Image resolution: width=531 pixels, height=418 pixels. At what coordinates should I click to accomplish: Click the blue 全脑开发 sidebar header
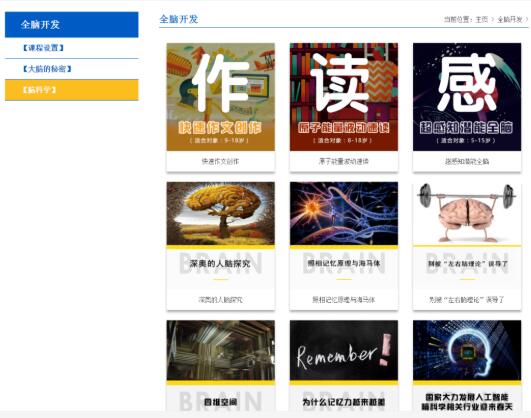click(72, 25)
